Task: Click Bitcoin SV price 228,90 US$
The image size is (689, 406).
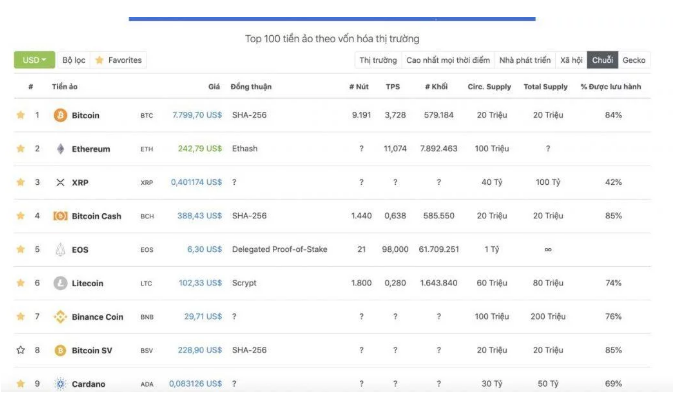Action: pos(200,350)
